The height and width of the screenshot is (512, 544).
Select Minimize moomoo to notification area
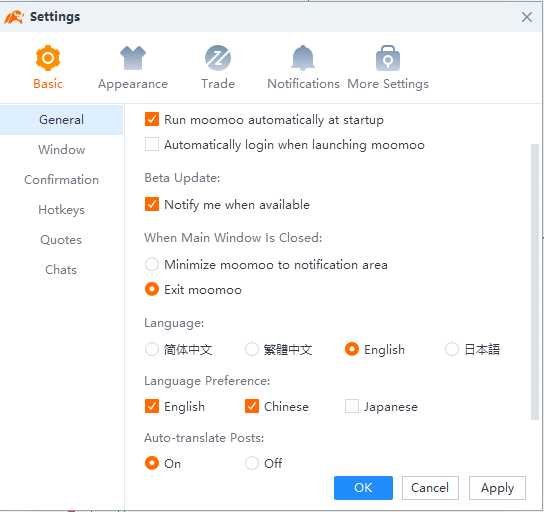(152, 264)
